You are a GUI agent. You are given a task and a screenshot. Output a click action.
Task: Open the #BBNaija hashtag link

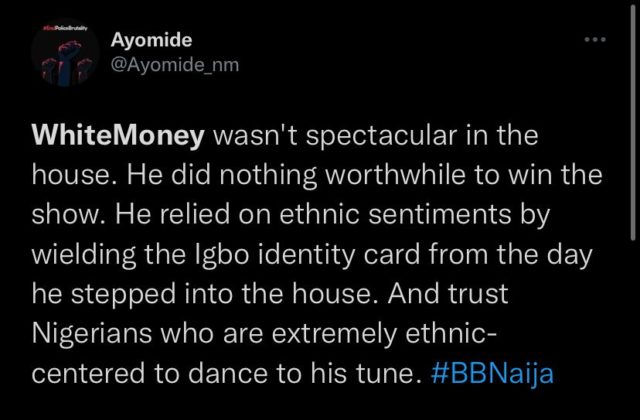(x=492, y=373)
